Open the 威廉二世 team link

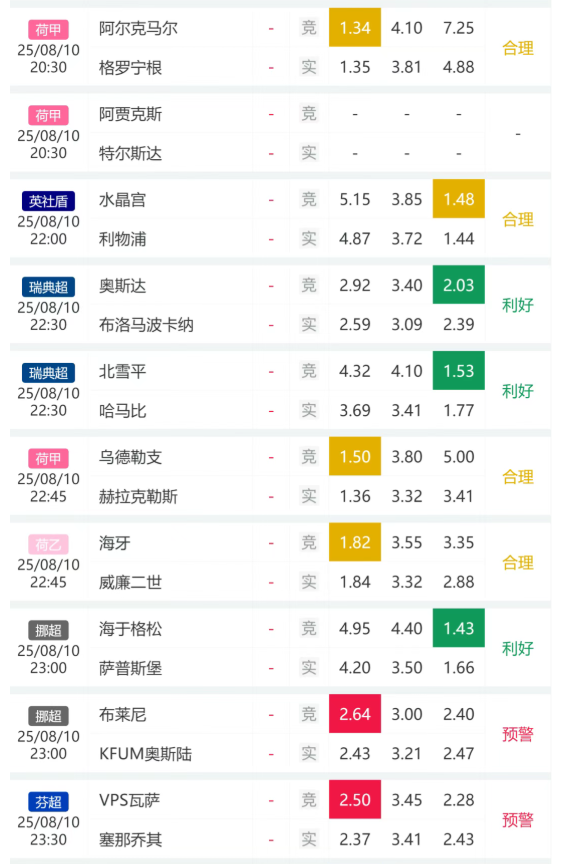click(131, 582)
